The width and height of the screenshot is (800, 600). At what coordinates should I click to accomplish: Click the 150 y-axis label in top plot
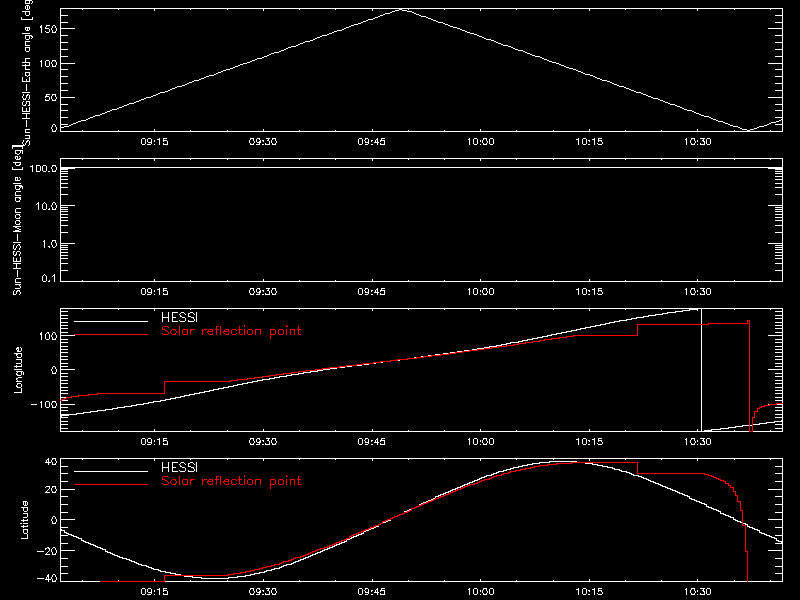click(48, 29)
